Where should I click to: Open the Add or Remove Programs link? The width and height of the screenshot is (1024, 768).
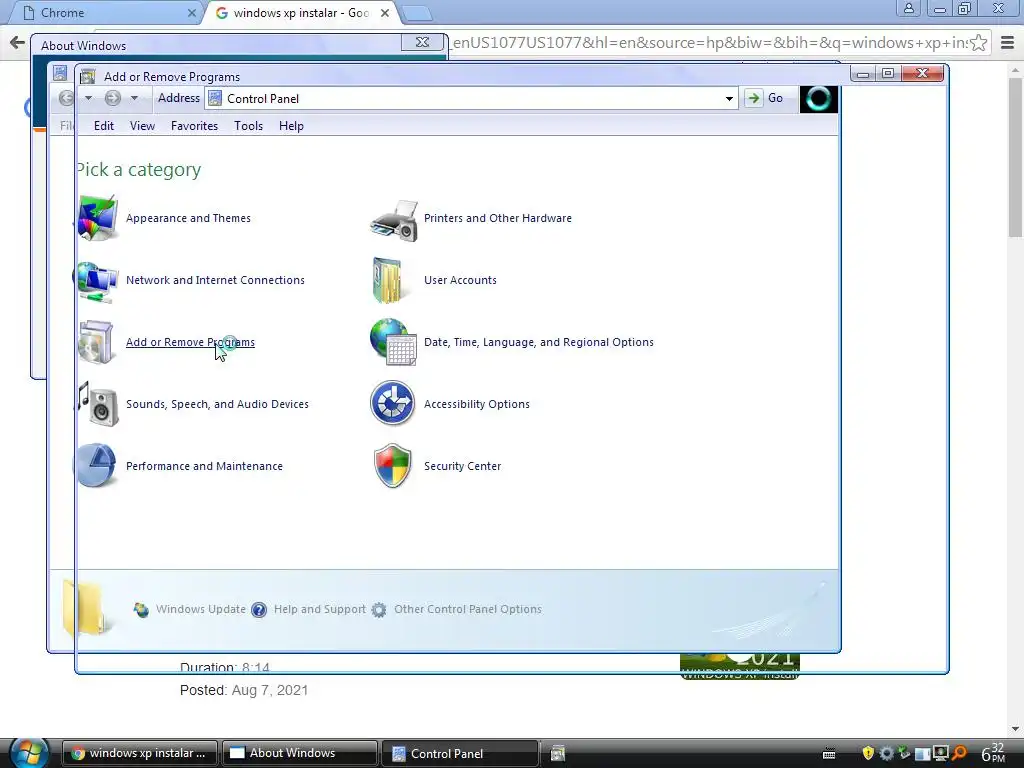click(x=190, y=342)
